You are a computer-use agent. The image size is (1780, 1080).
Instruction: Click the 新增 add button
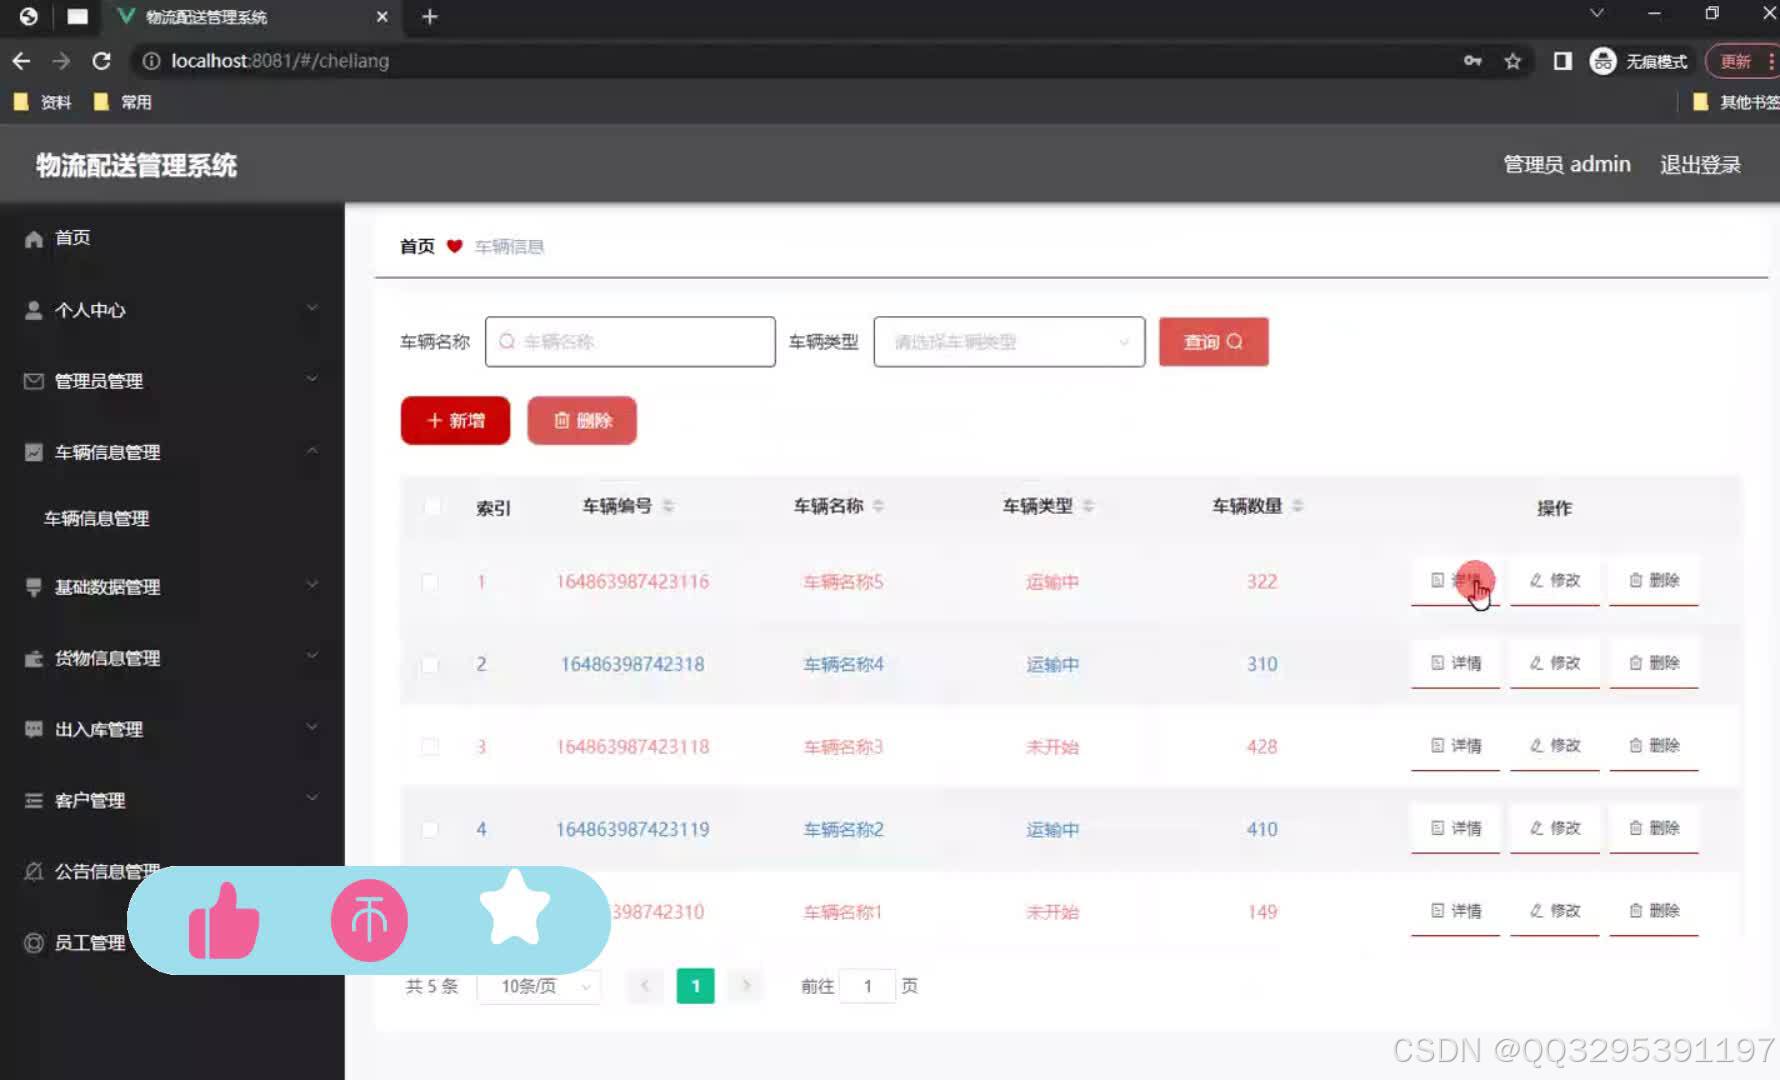455,420
